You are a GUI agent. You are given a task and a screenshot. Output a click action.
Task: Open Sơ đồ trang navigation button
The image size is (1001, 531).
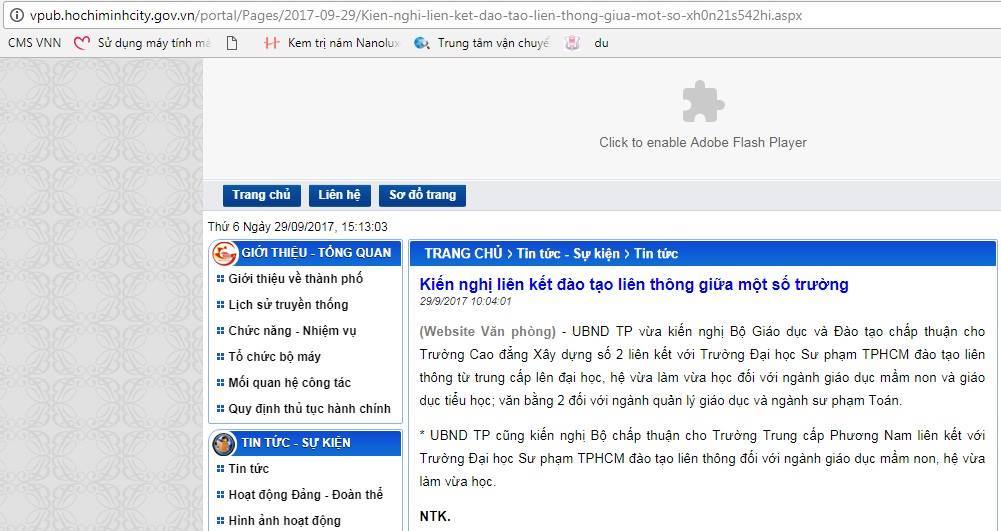(422, 195)
